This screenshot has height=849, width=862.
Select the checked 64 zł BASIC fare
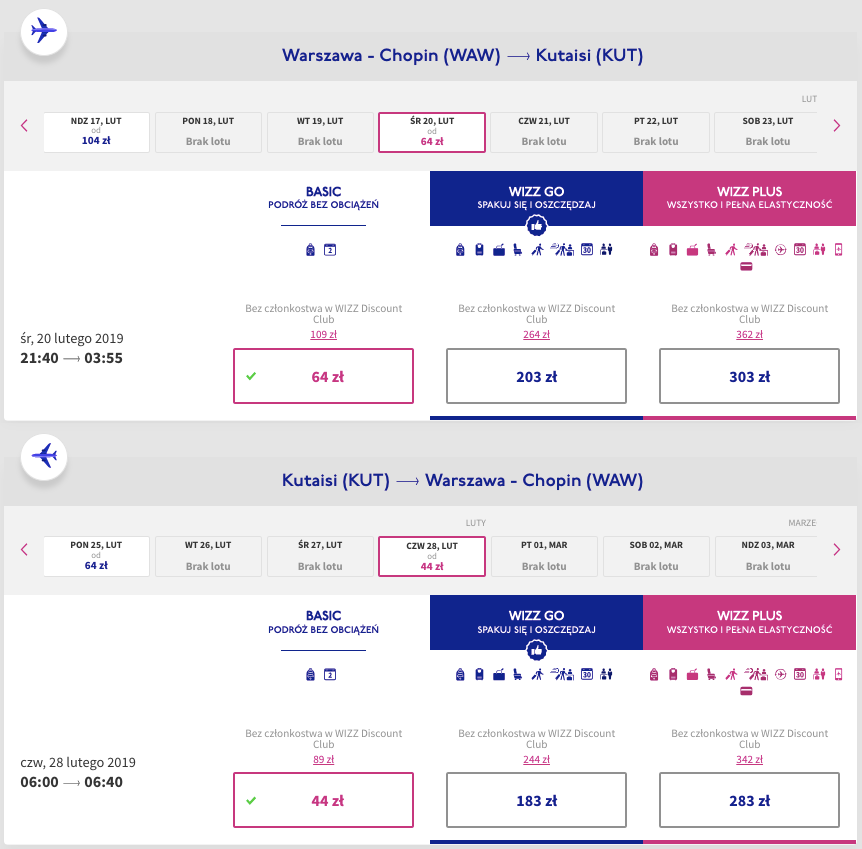coord(323,376)
